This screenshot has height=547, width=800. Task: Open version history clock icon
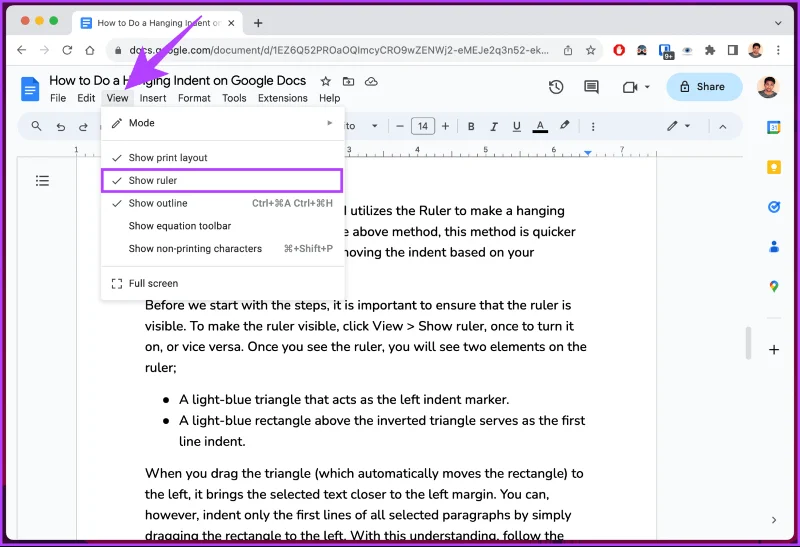556,87
